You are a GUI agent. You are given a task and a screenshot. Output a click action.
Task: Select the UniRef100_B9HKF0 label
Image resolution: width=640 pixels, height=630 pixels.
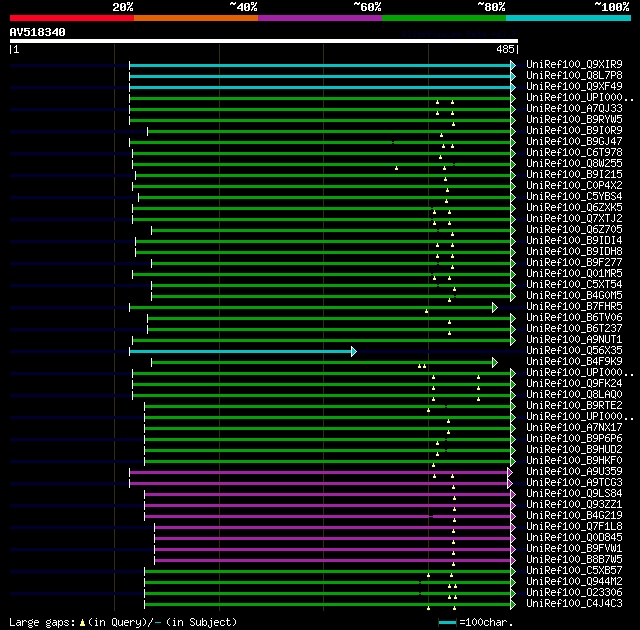[574, 461]
